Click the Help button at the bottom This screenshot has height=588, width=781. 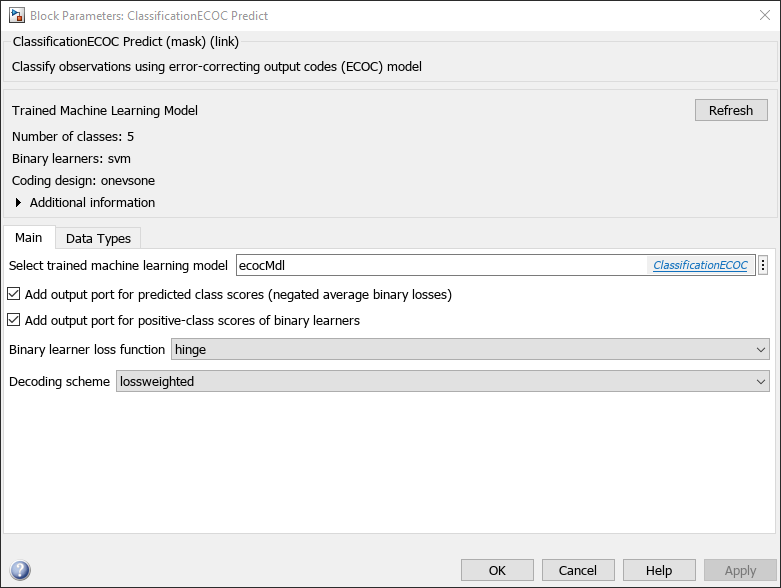[x=659, y=570]
